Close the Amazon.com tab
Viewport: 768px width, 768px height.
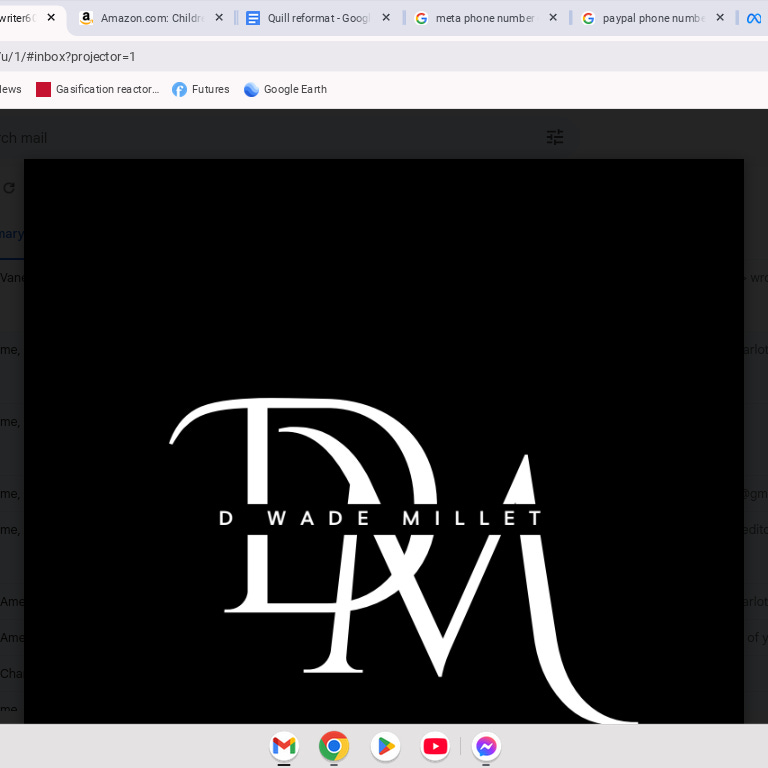(219, 18)
